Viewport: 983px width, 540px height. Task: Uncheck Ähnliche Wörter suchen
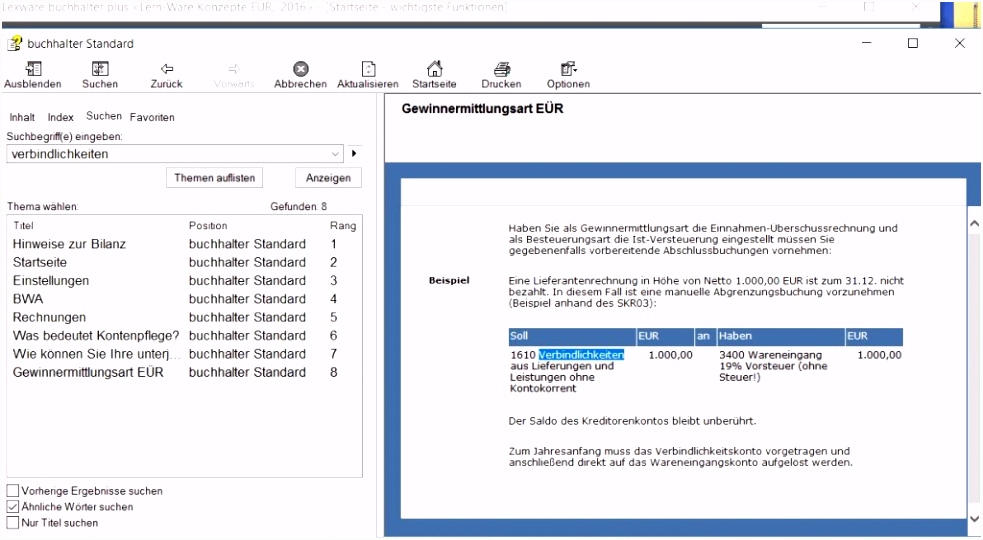tap(13, 506)
